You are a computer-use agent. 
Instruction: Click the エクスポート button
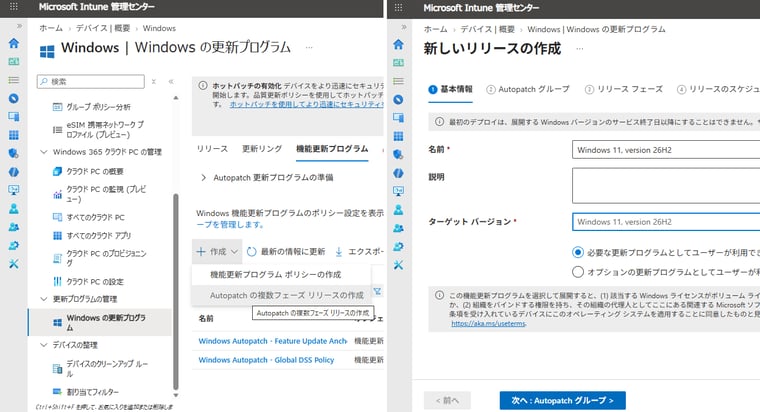tap(359, 252)
